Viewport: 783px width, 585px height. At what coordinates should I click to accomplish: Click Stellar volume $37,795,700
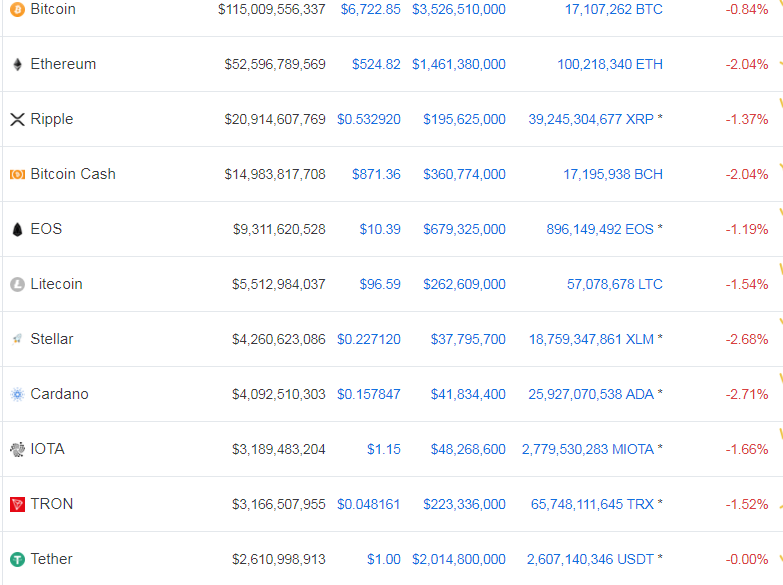[468, 339]
